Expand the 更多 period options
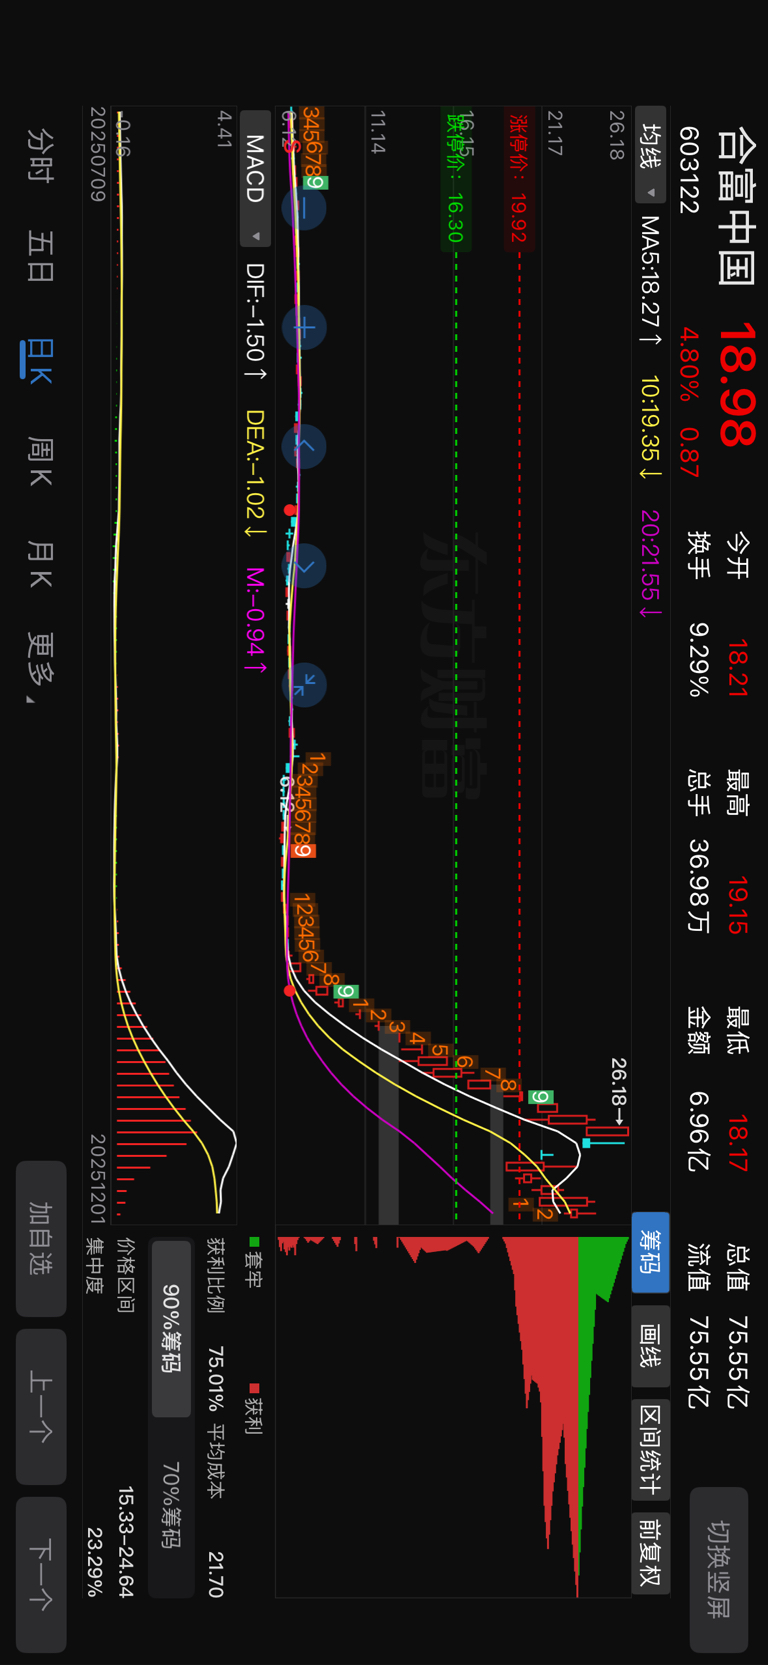 click(x=40, y=668)
